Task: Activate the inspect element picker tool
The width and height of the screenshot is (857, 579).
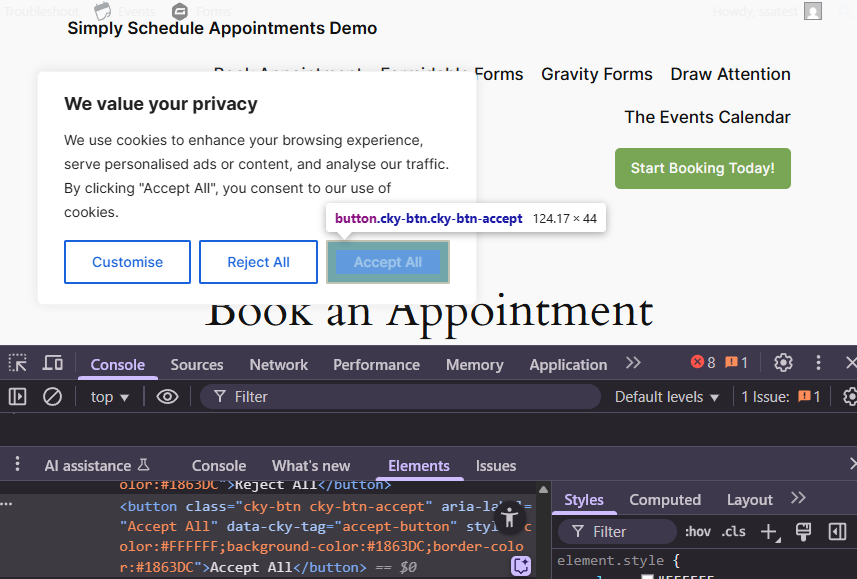Action: pyautogui.click(x=18, y=364)
